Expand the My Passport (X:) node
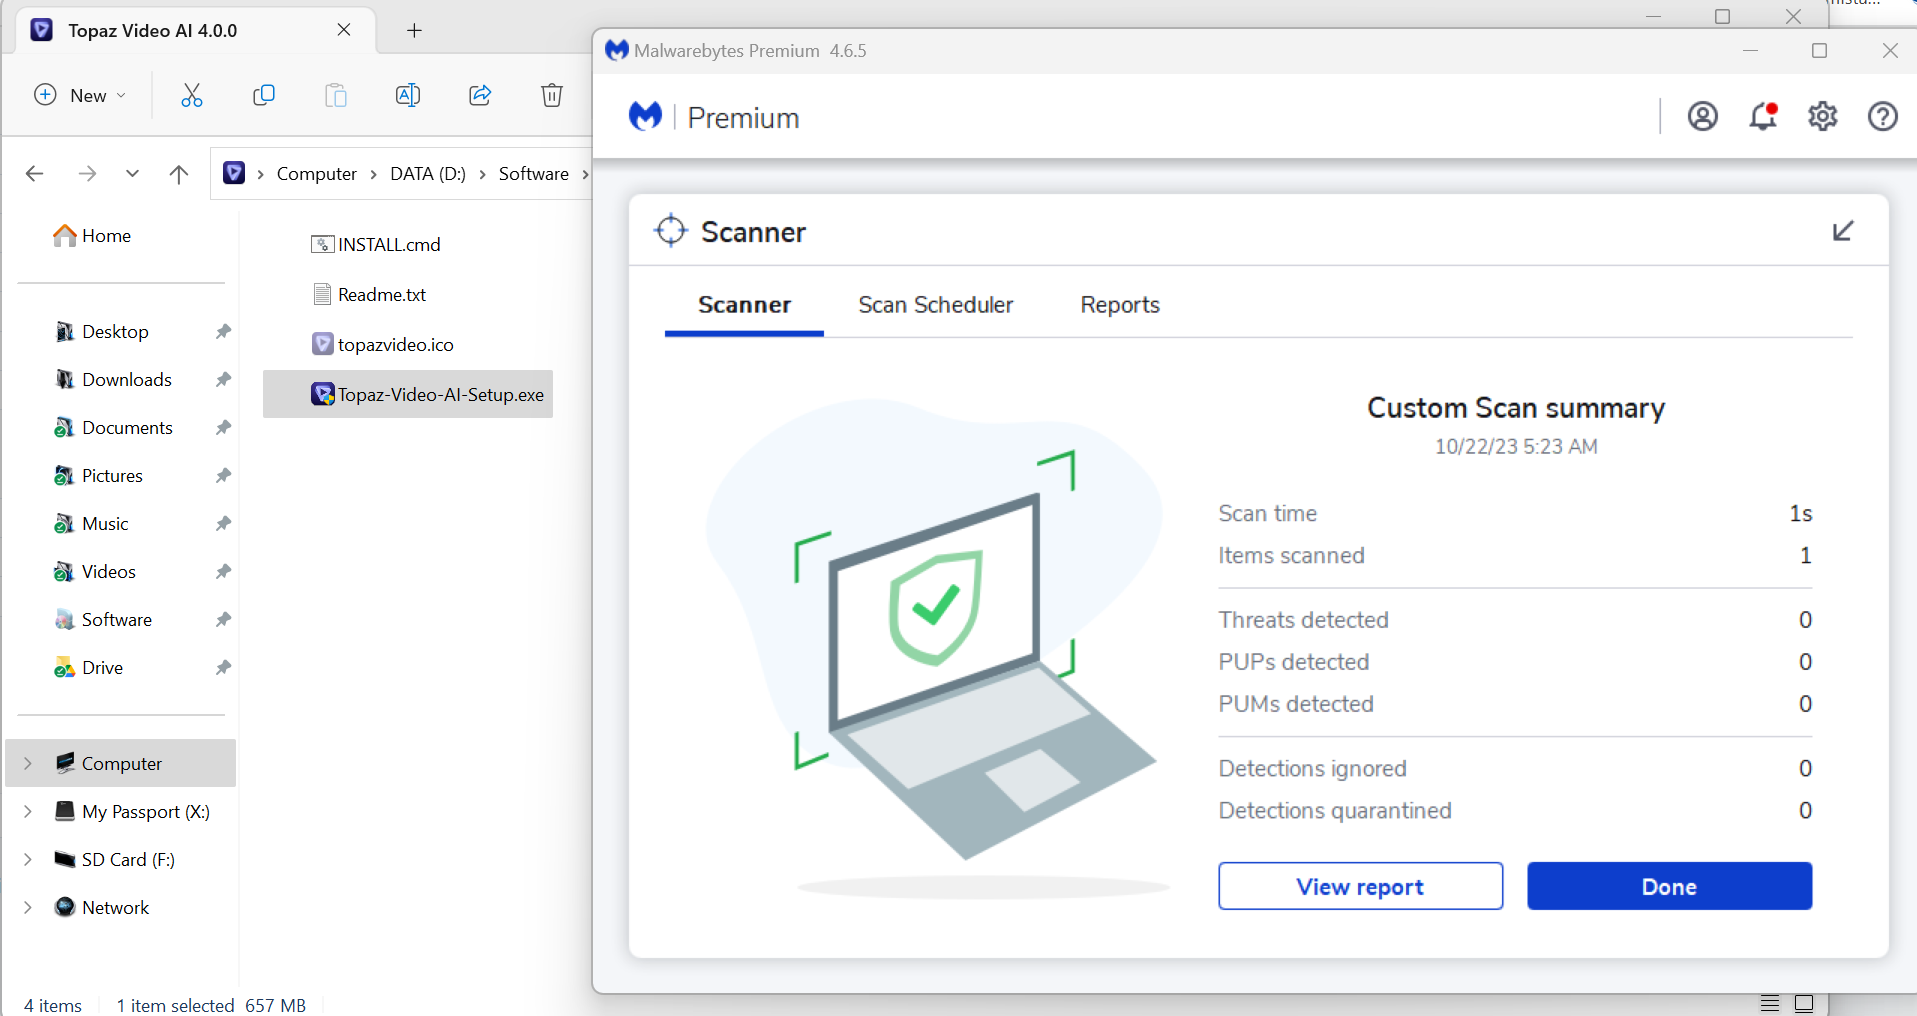1917x1016 pixels. click(28, 811)
